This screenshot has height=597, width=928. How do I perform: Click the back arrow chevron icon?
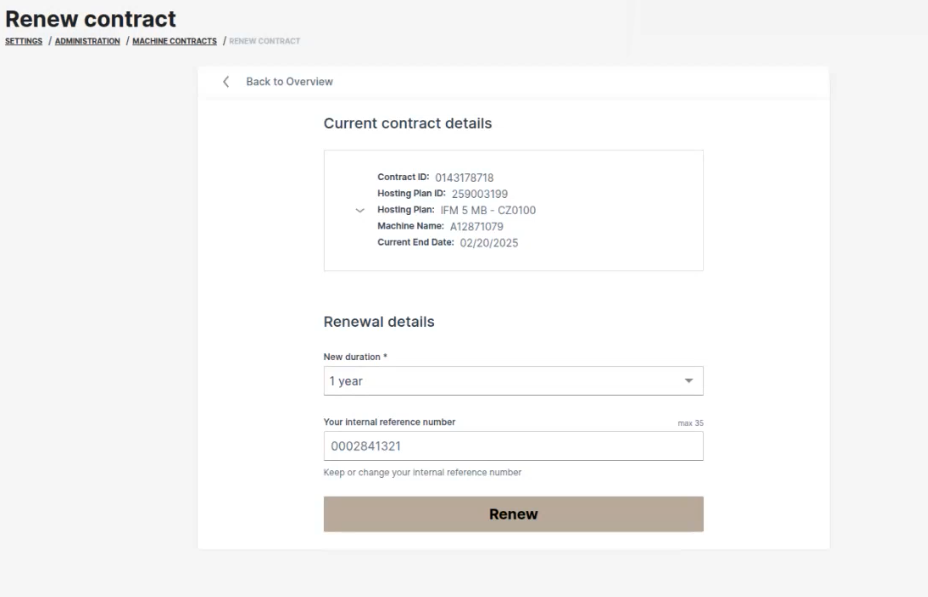[x=226, y=82]
